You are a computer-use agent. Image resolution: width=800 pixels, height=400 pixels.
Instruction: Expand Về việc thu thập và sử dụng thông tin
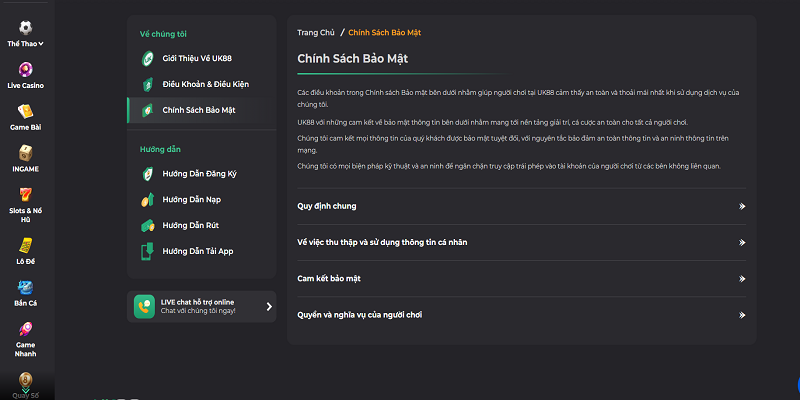pyautogui.click(x=519, y=242)
